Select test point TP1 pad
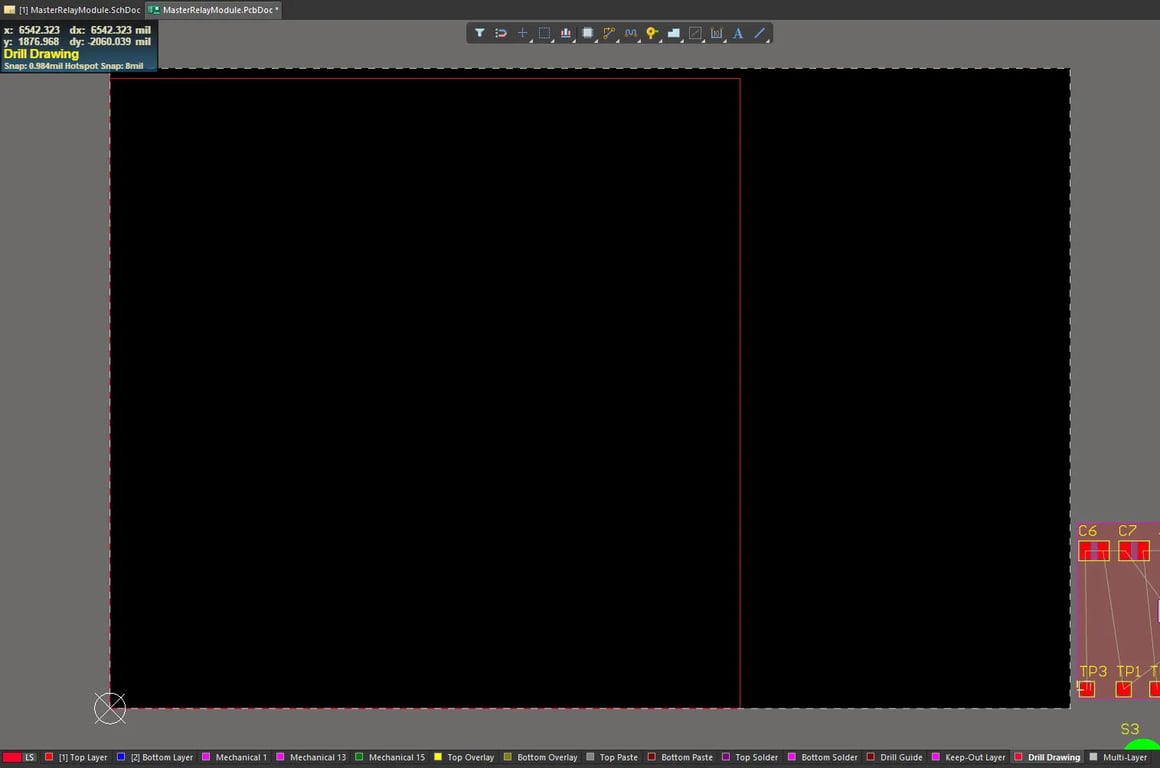Viewport: 1160px width, 768px height. (1124, 690)
